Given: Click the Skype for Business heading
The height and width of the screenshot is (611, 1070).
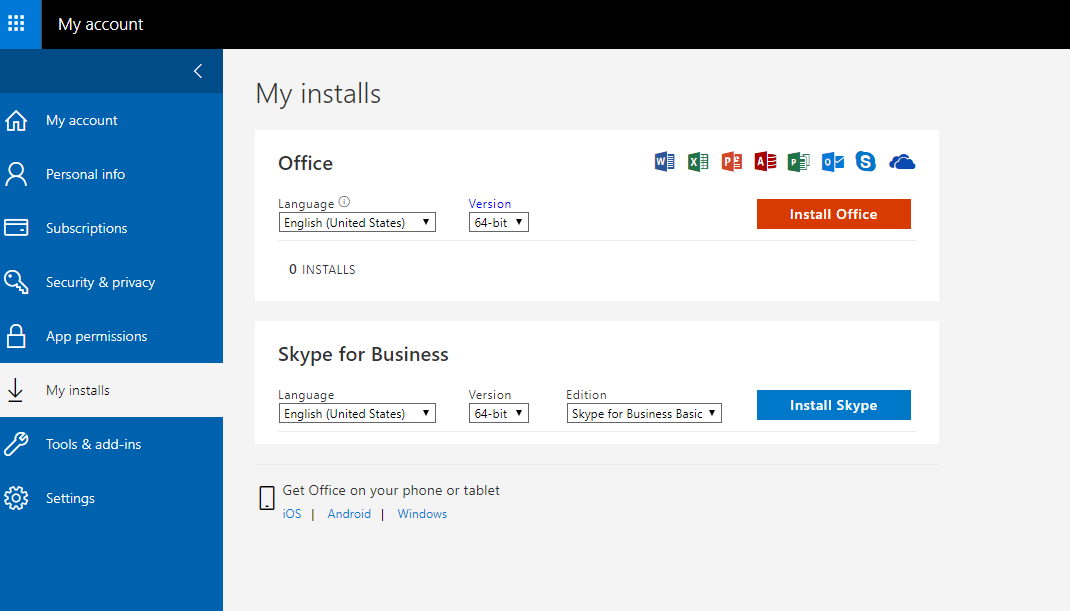Looking at the screenshot, I should point(363,354).
